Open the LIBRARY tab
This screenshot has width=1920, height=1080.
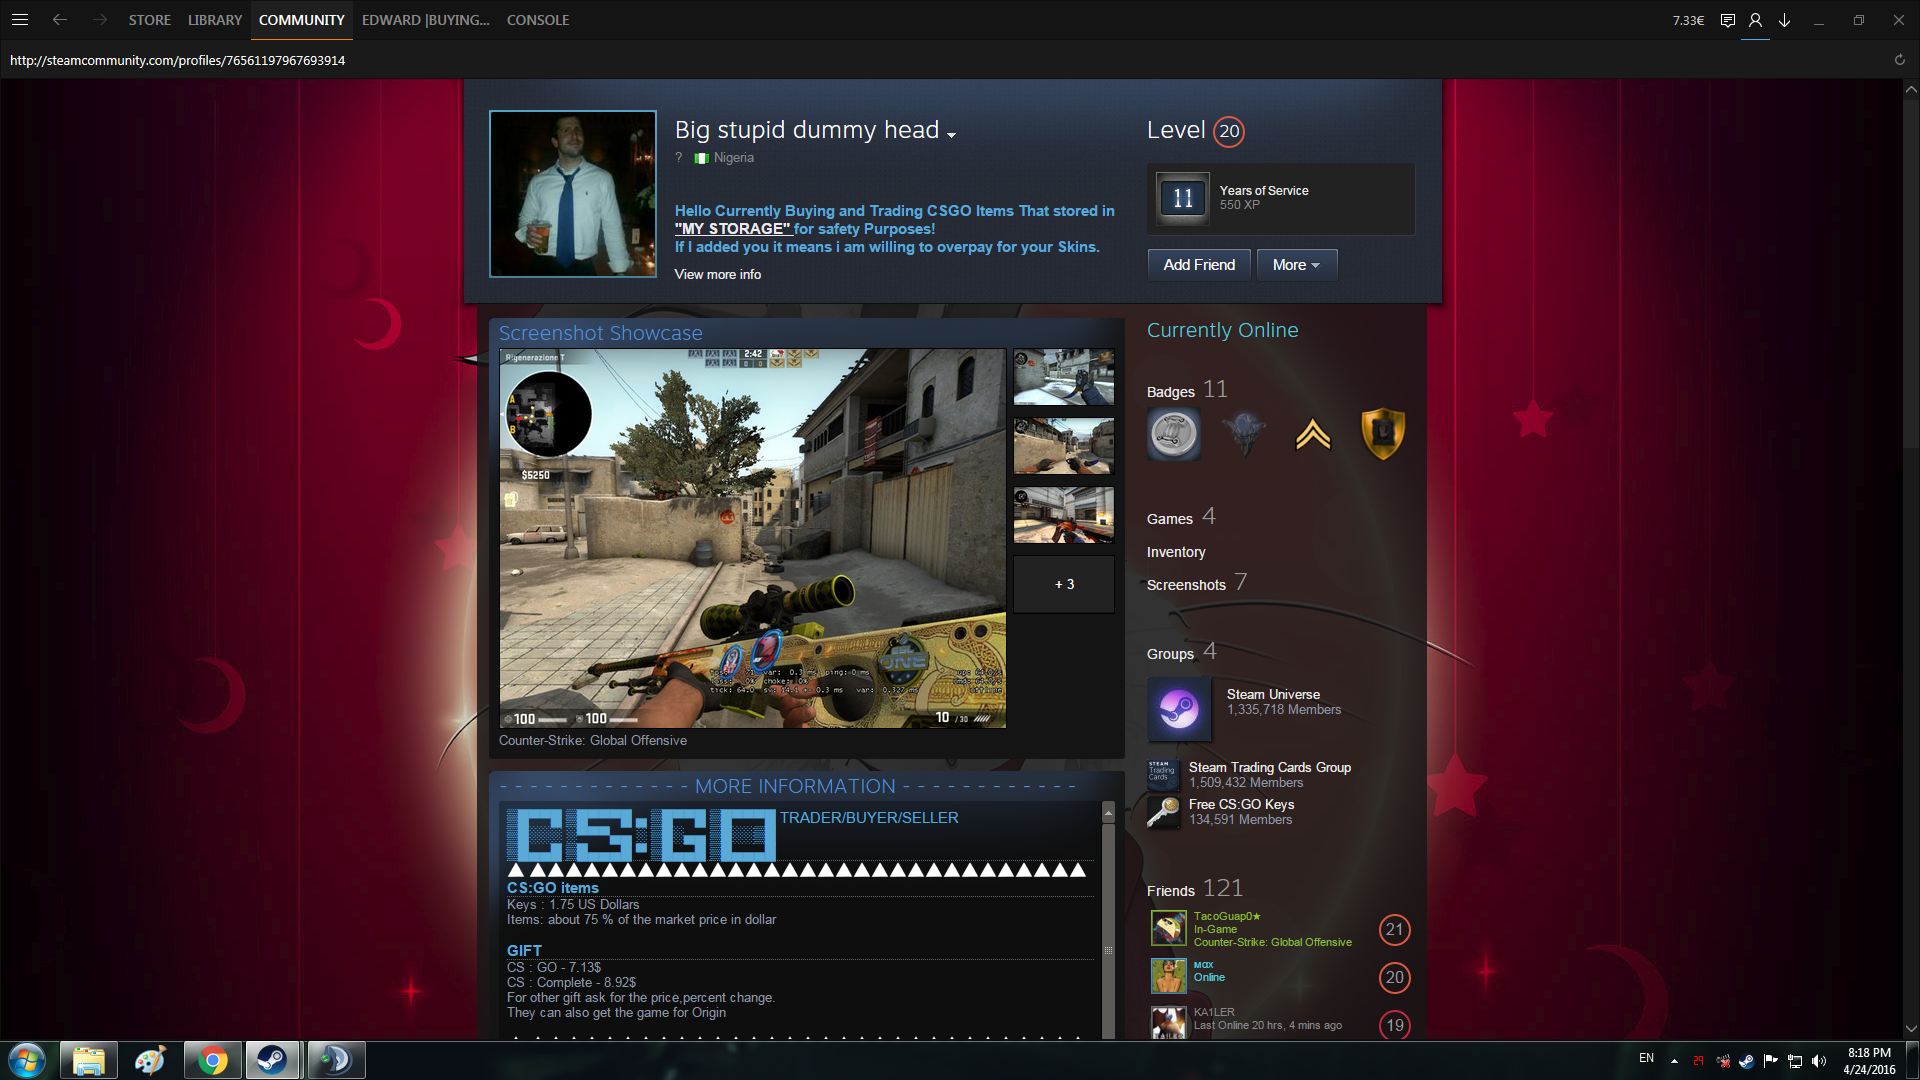point(215,20)
